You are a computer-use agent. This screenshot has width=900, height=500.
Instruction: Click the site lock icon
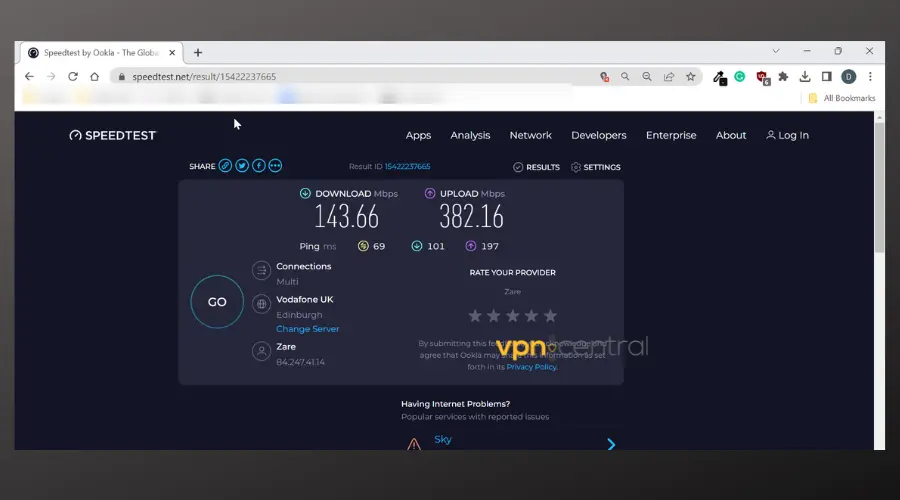click(x=122, y=76)
